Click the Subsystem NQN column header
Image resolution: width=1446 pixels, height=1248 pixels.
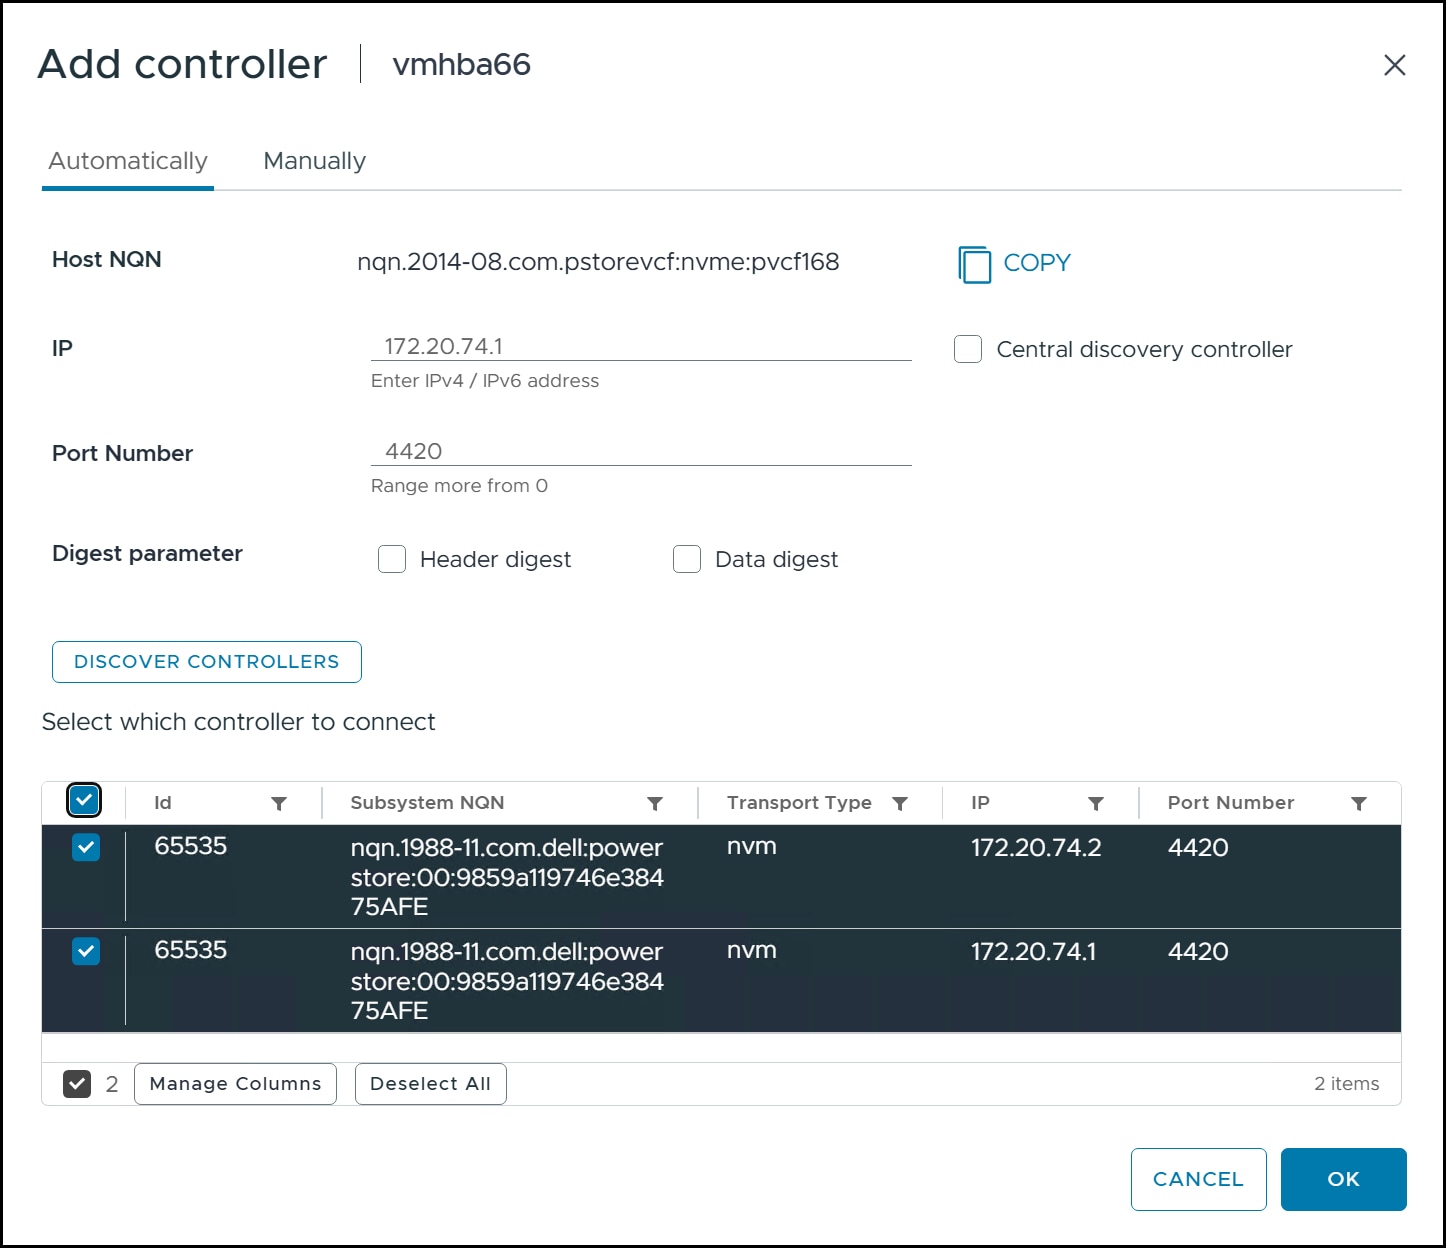tap(427, 803)
